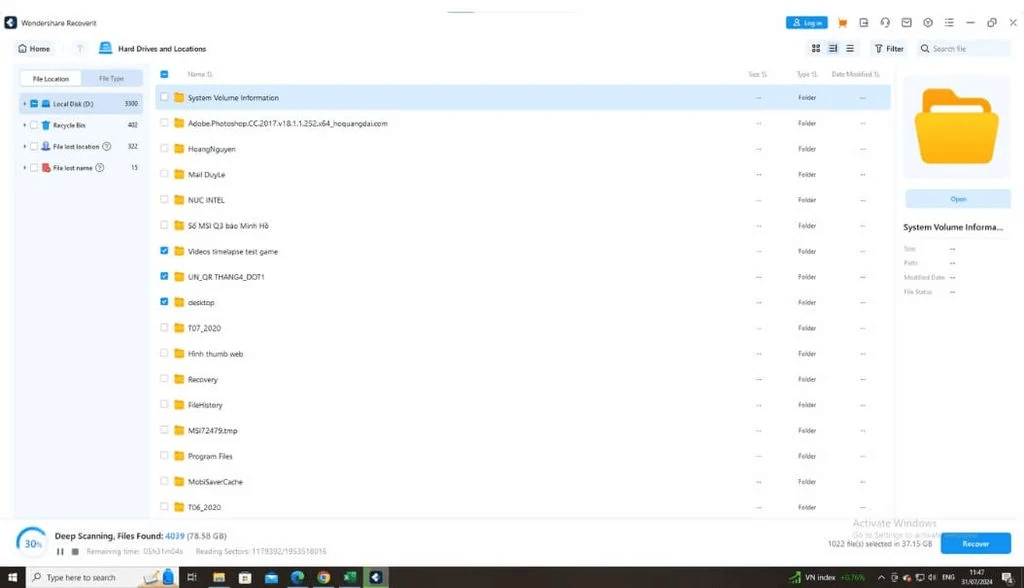Expand the File lost name node
This screenshot has height=588, width=1024.
(x=25, y=168)
